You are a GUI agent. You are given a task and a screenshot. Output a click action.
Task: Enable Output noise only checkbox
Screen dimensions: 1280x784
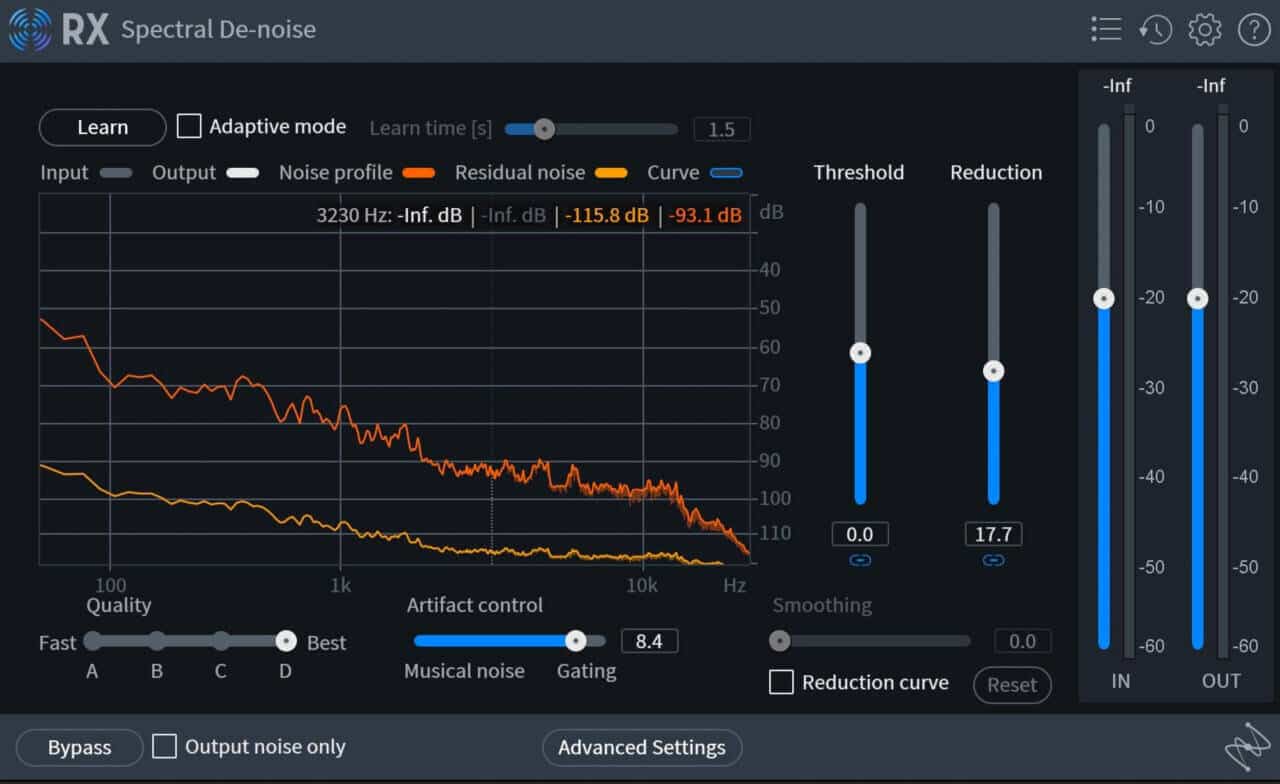point(164,746)
